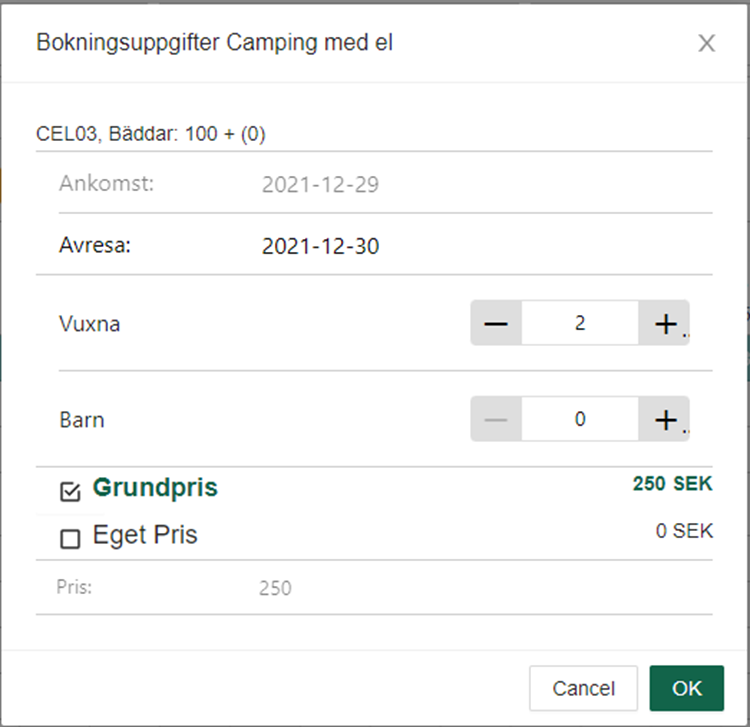Decrease the Vuxna count with minus
The width and height of the screenshot is (750, 727).
496,323
